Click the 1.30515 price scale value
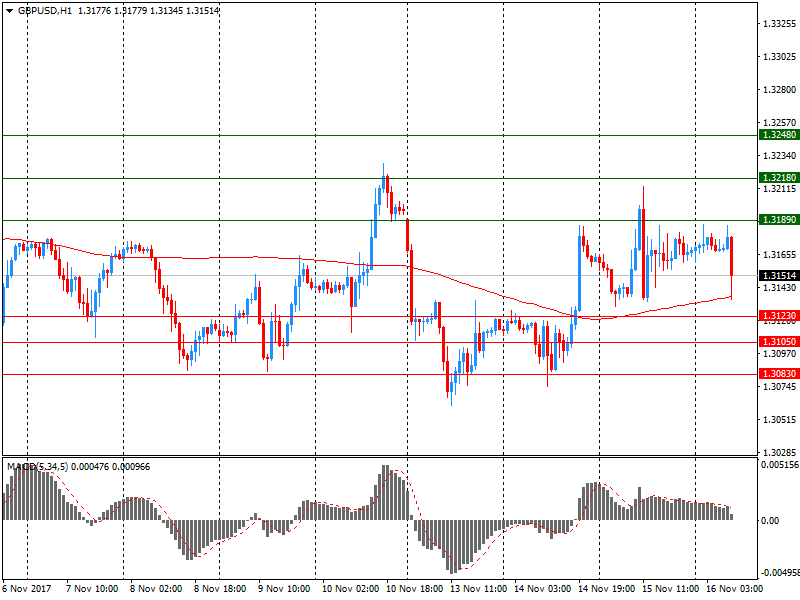The height and width of the screenshot is (600, 800). pos(779,420)
